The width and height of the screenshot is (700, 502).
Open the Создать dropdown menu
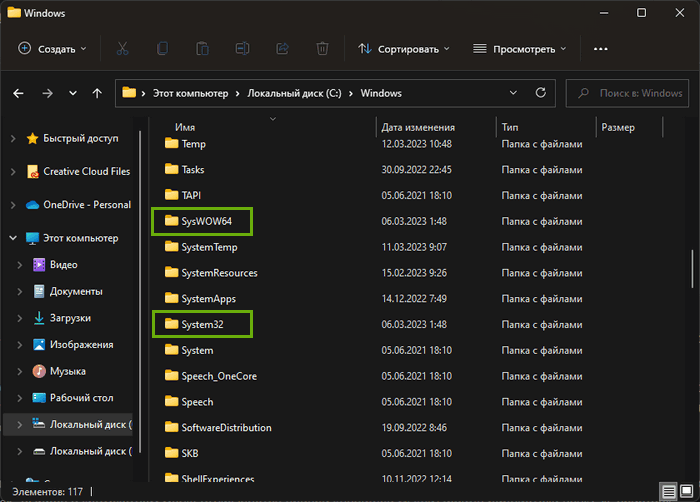coord(52,48)
